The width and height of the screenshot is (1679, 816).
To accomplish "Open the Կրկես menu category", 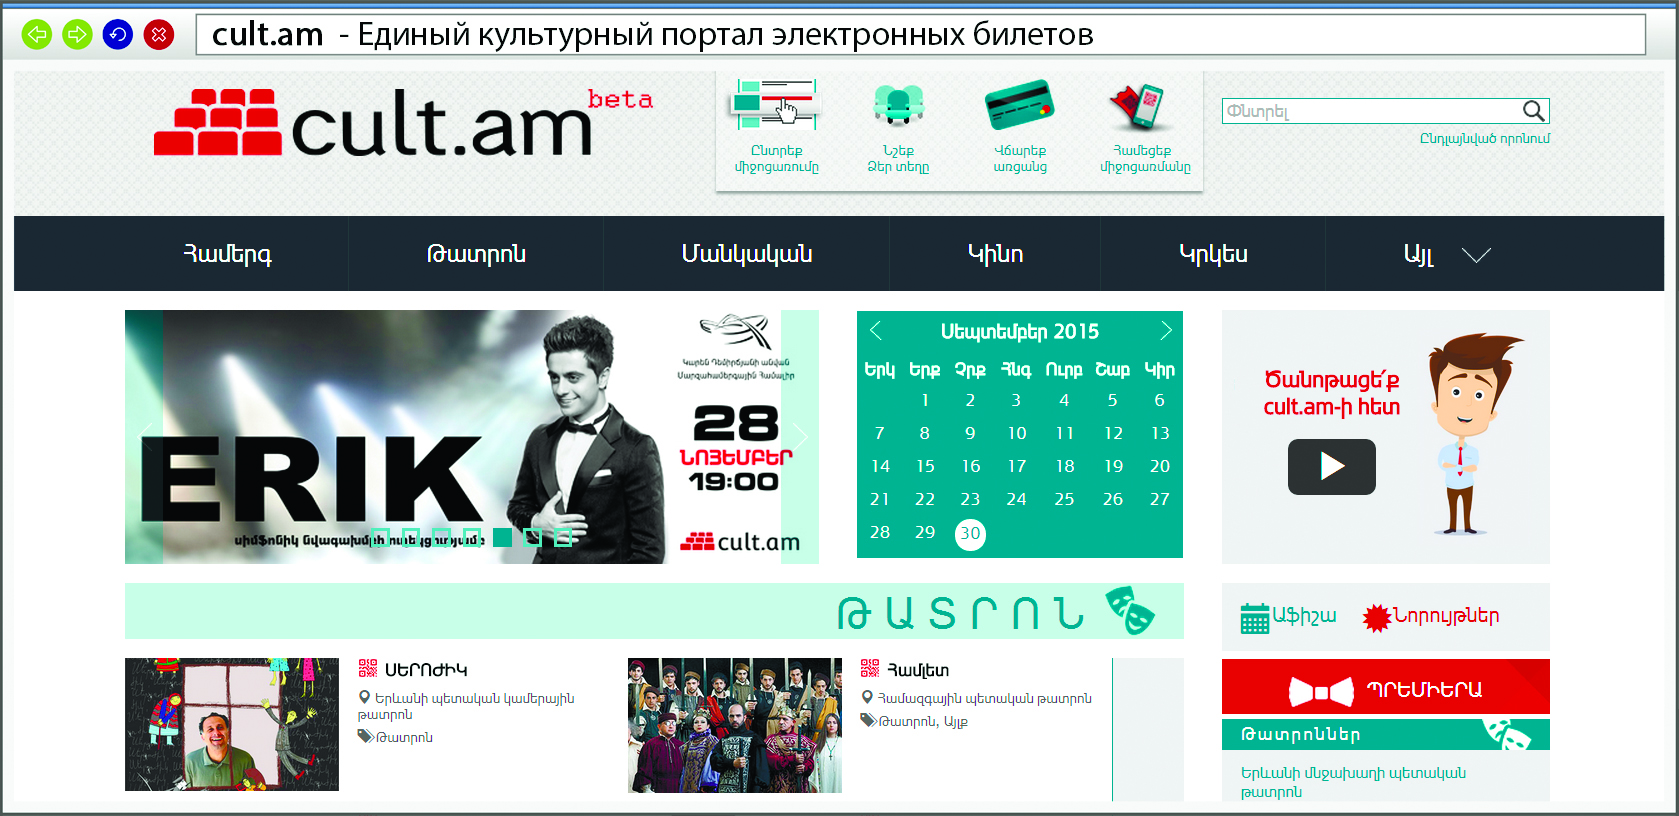I will tap(1213, 254).
